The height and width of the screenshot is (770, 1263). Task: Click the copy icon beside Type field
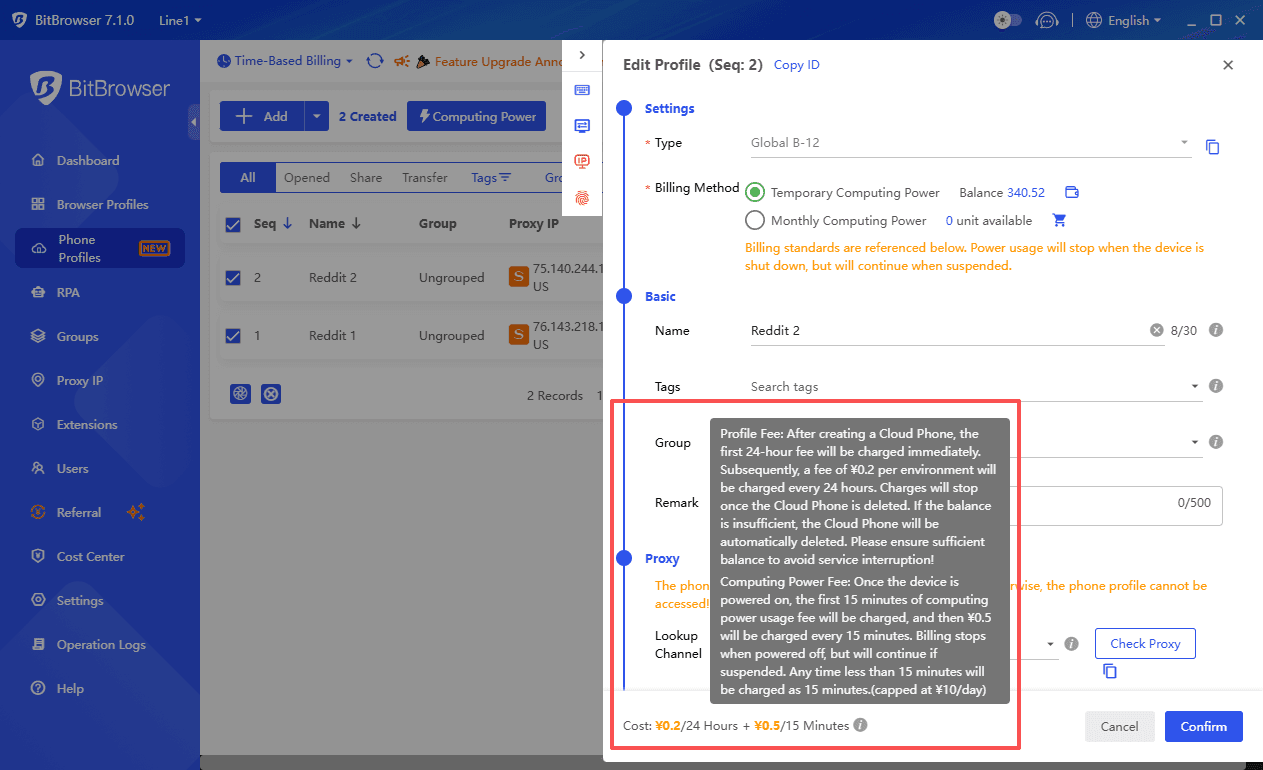[x=1212, y=147]
